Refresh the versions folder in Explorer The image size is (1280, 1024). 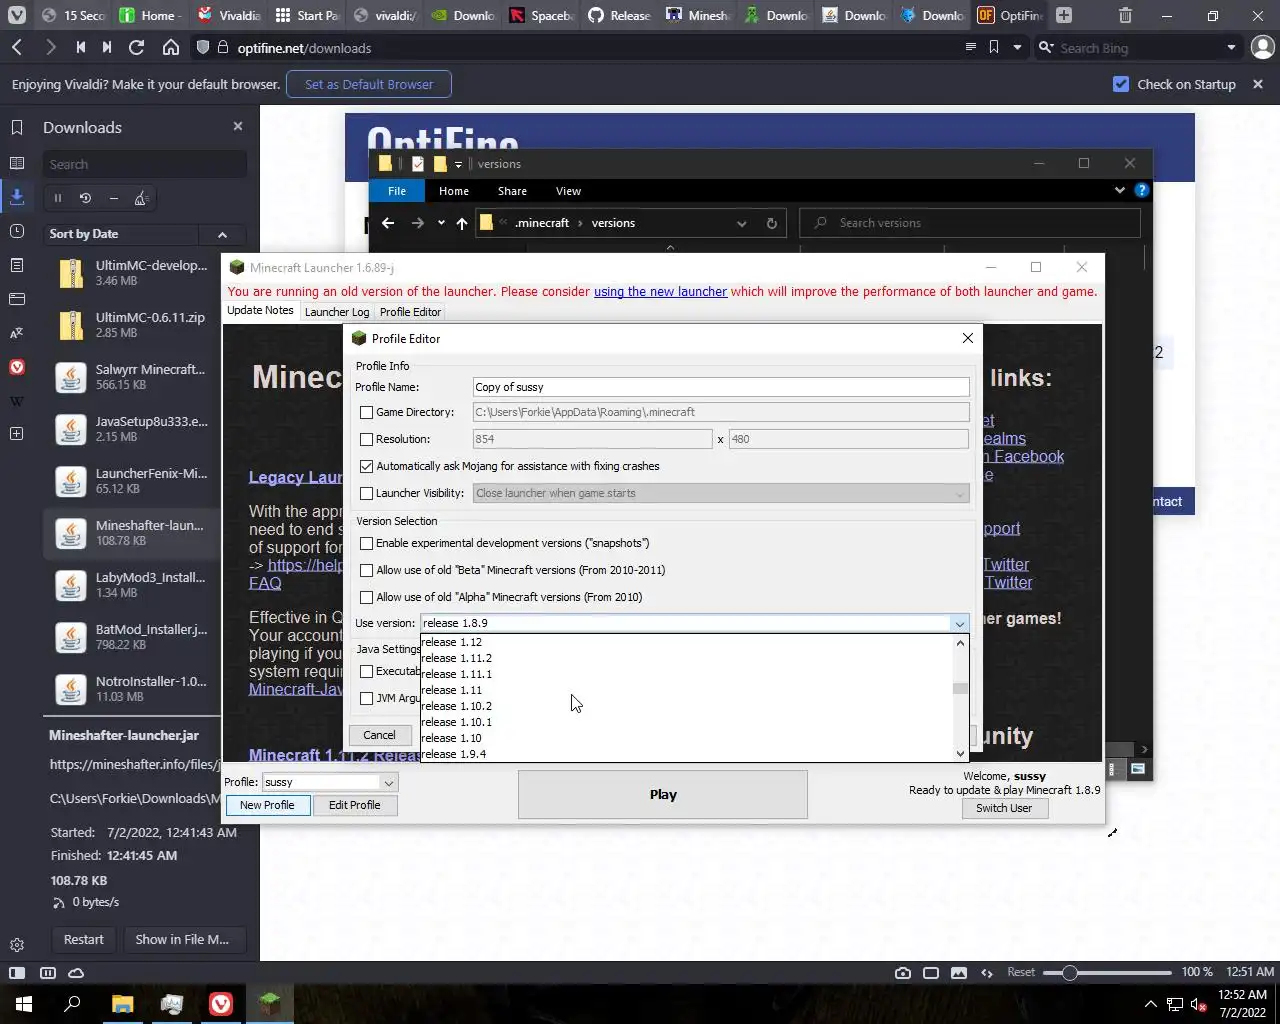pos(771,223)
